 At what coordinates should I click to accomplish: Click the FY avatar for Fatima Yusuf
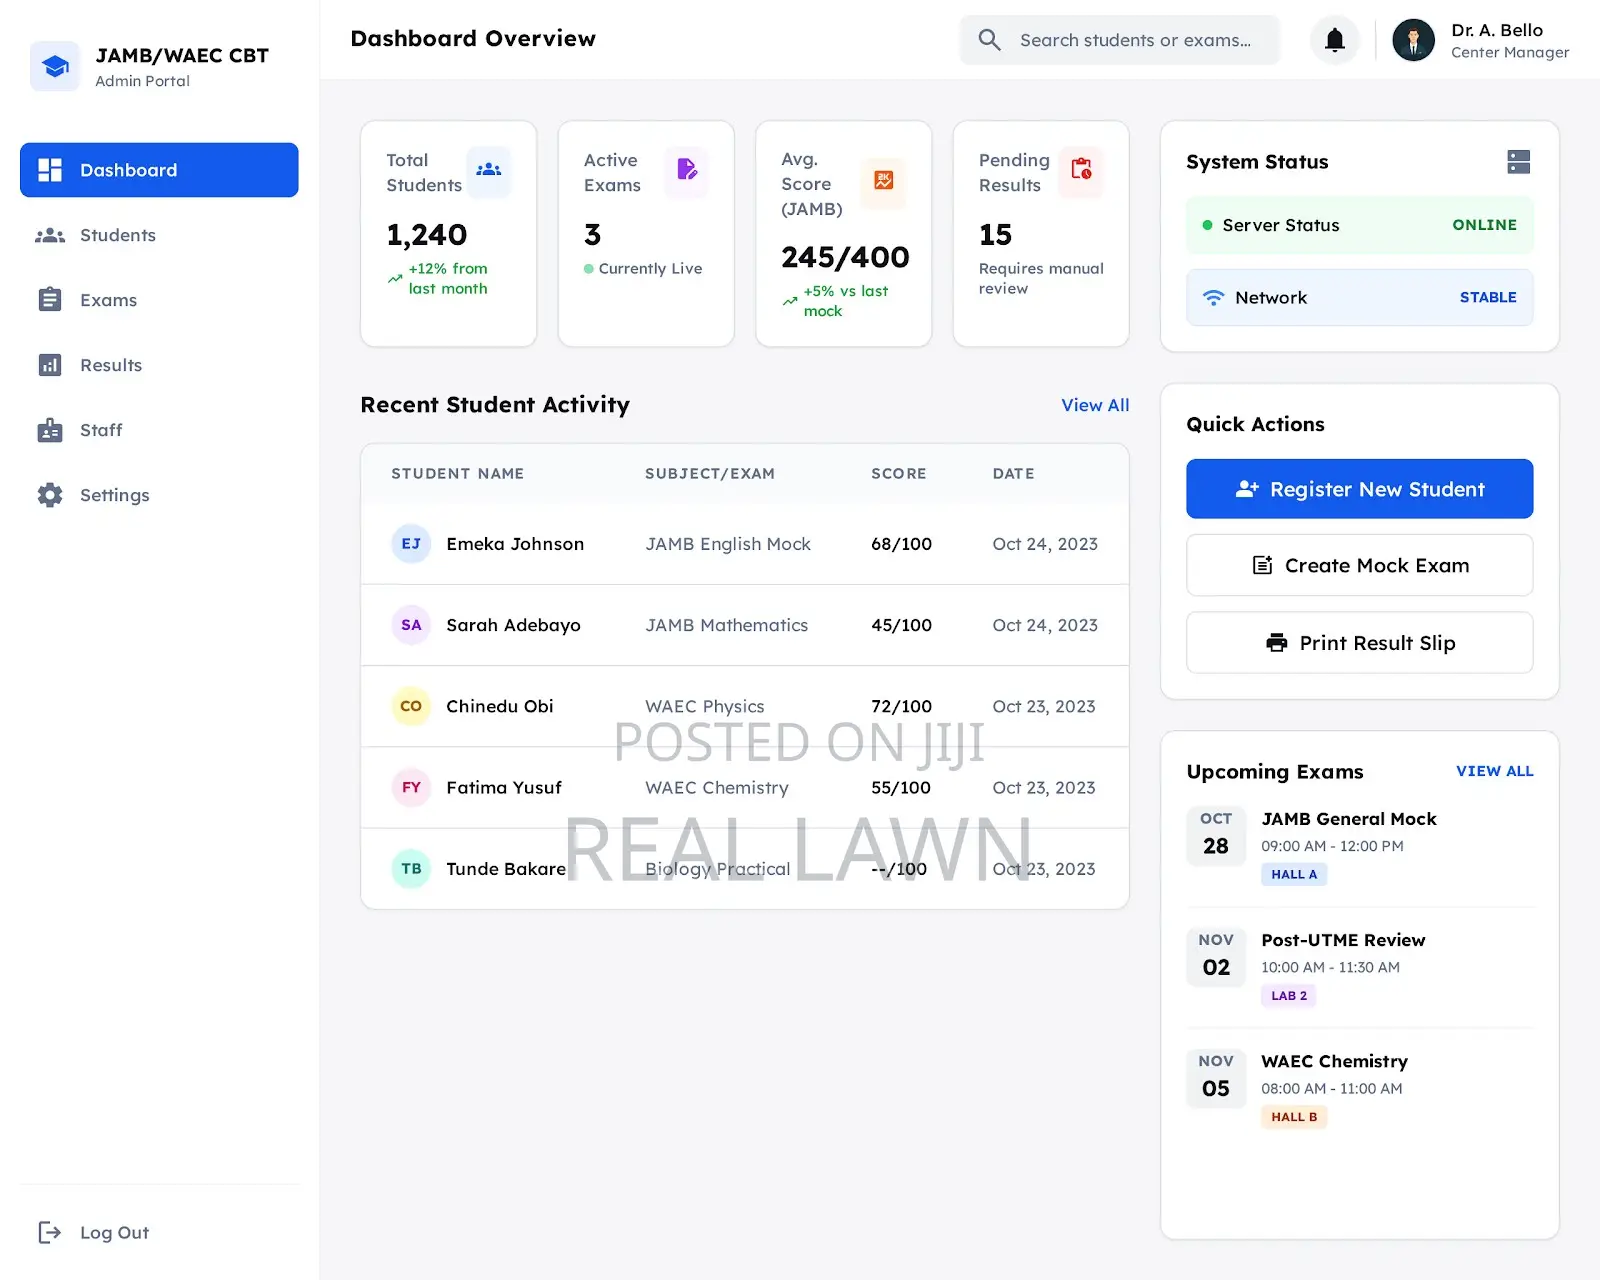pyautogui.click(x=411, y=787)
